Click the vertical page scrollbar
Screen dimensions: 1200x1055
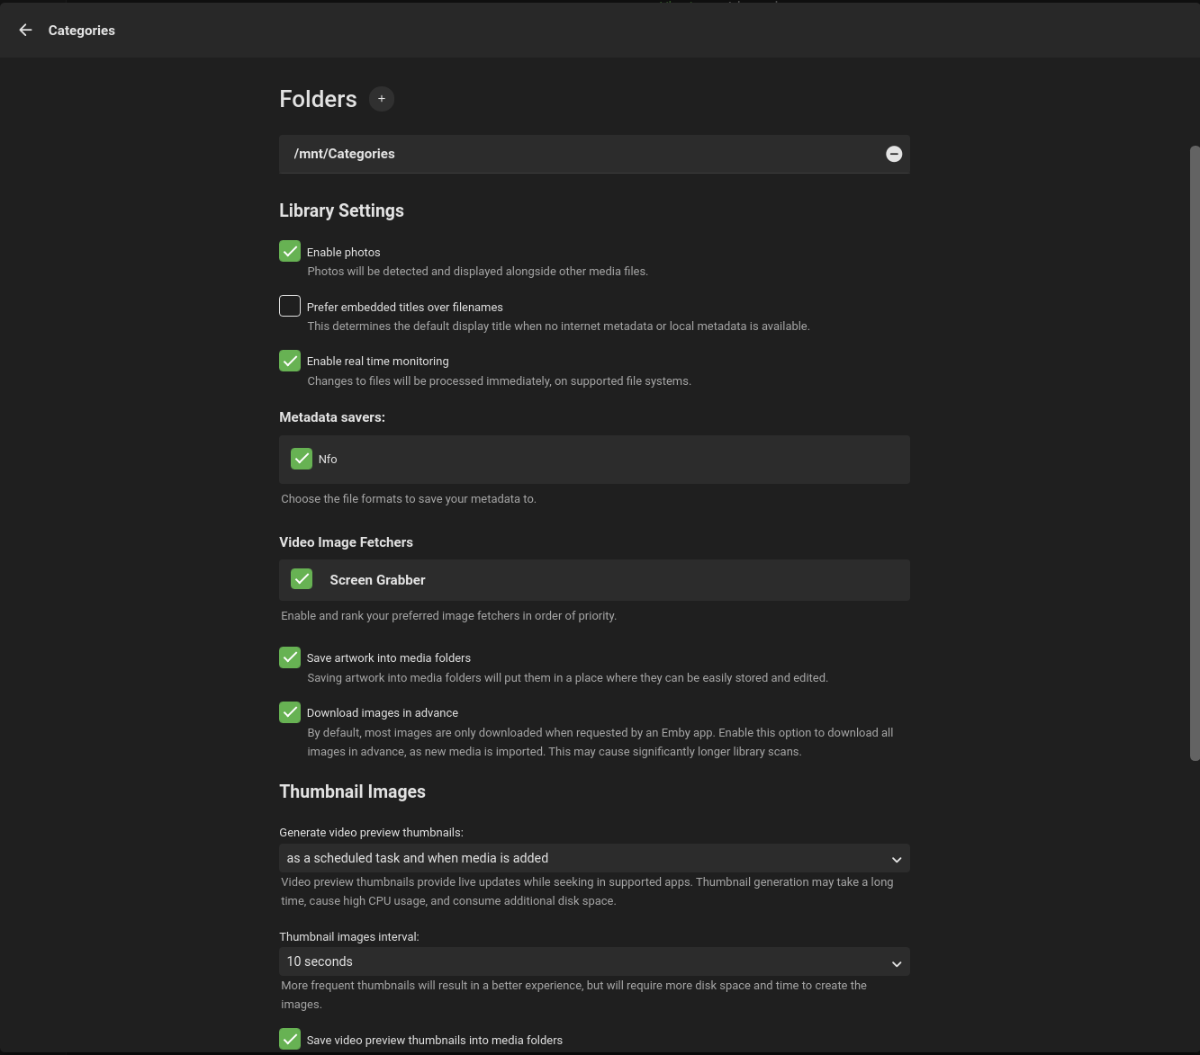click(1194, 450)
